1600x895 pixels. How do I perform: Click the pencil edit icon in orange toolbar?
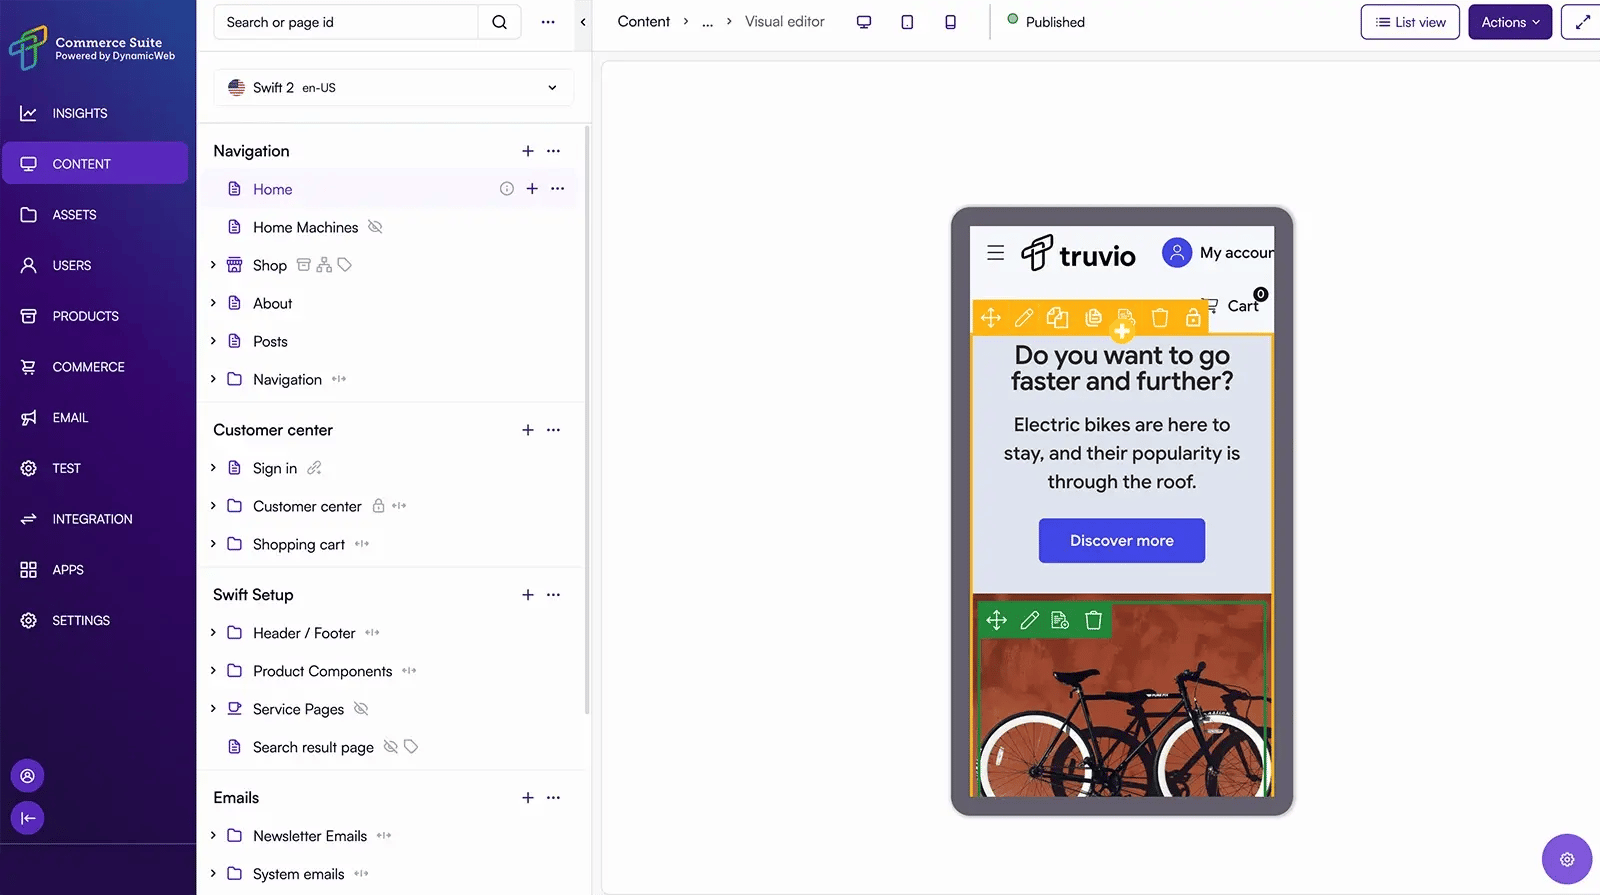point(1024,318)
